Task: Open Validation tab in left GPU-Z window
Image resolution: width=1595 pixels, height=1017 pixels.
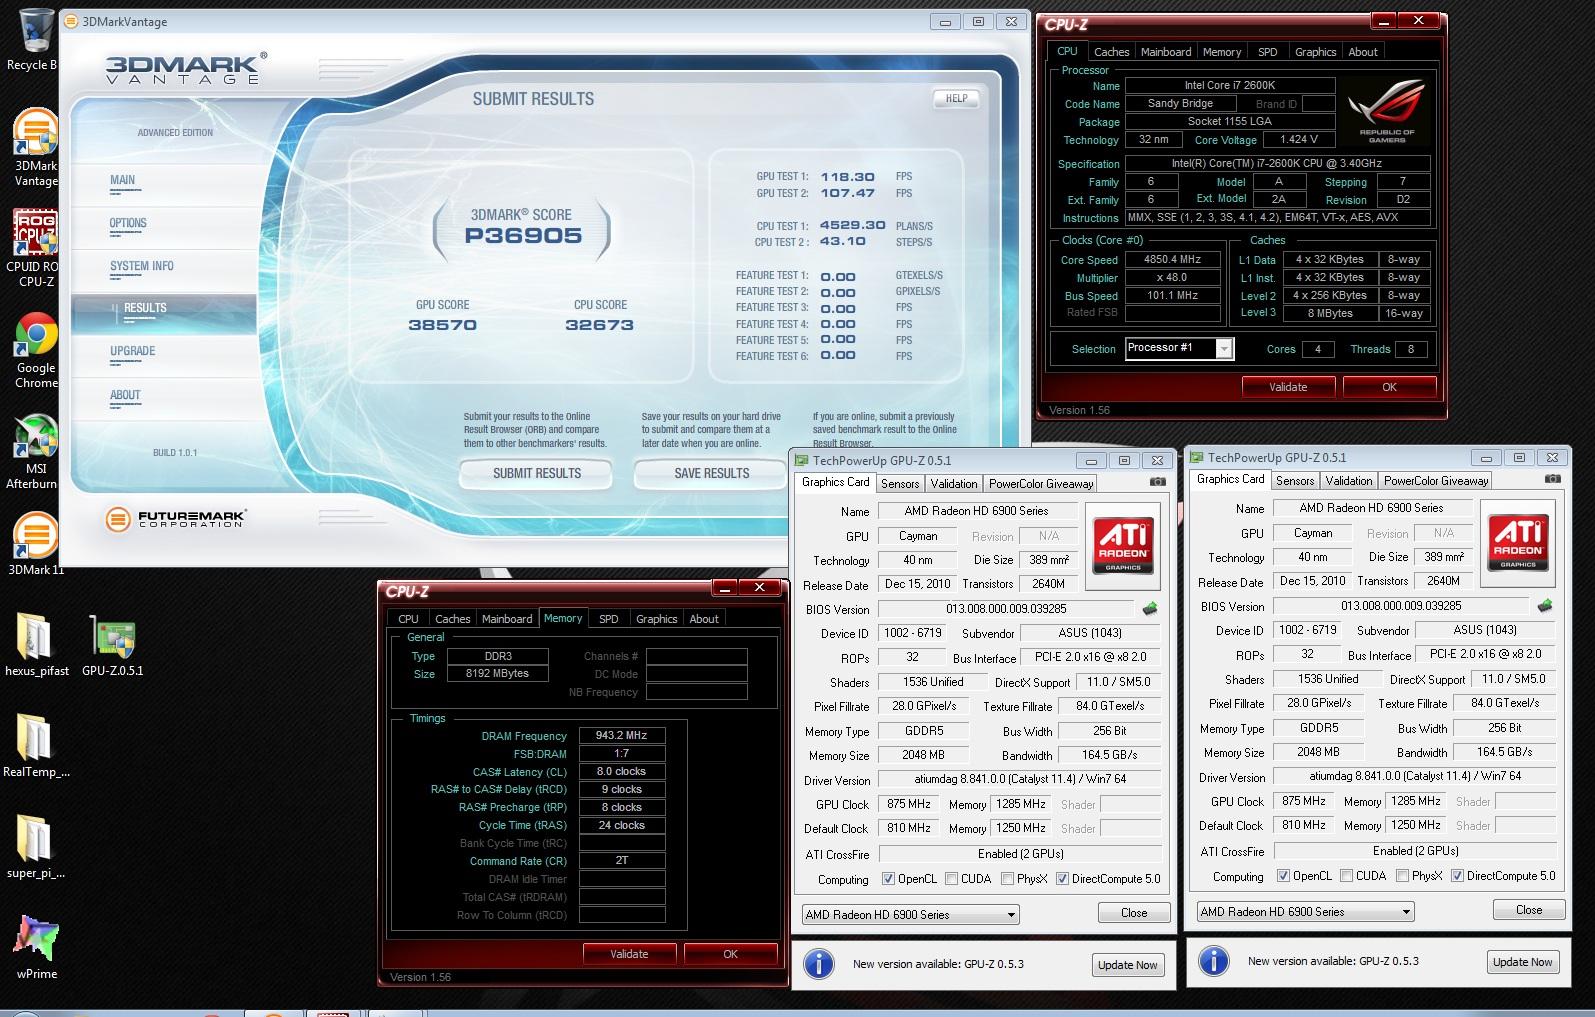Action: click(x=954, y=484)
